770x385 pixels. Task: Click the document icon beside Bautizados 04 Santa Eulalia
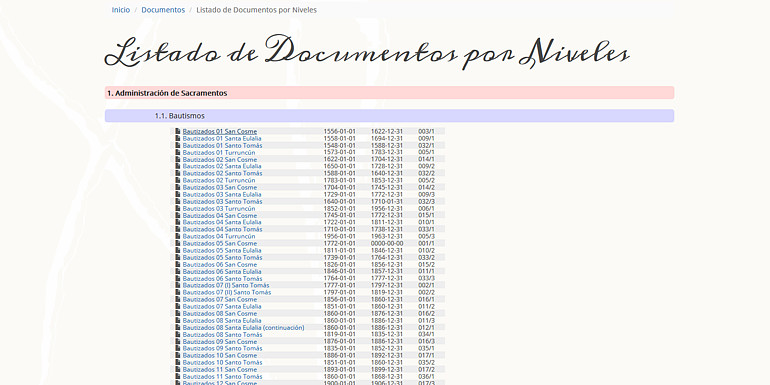[x=178, y=222]
